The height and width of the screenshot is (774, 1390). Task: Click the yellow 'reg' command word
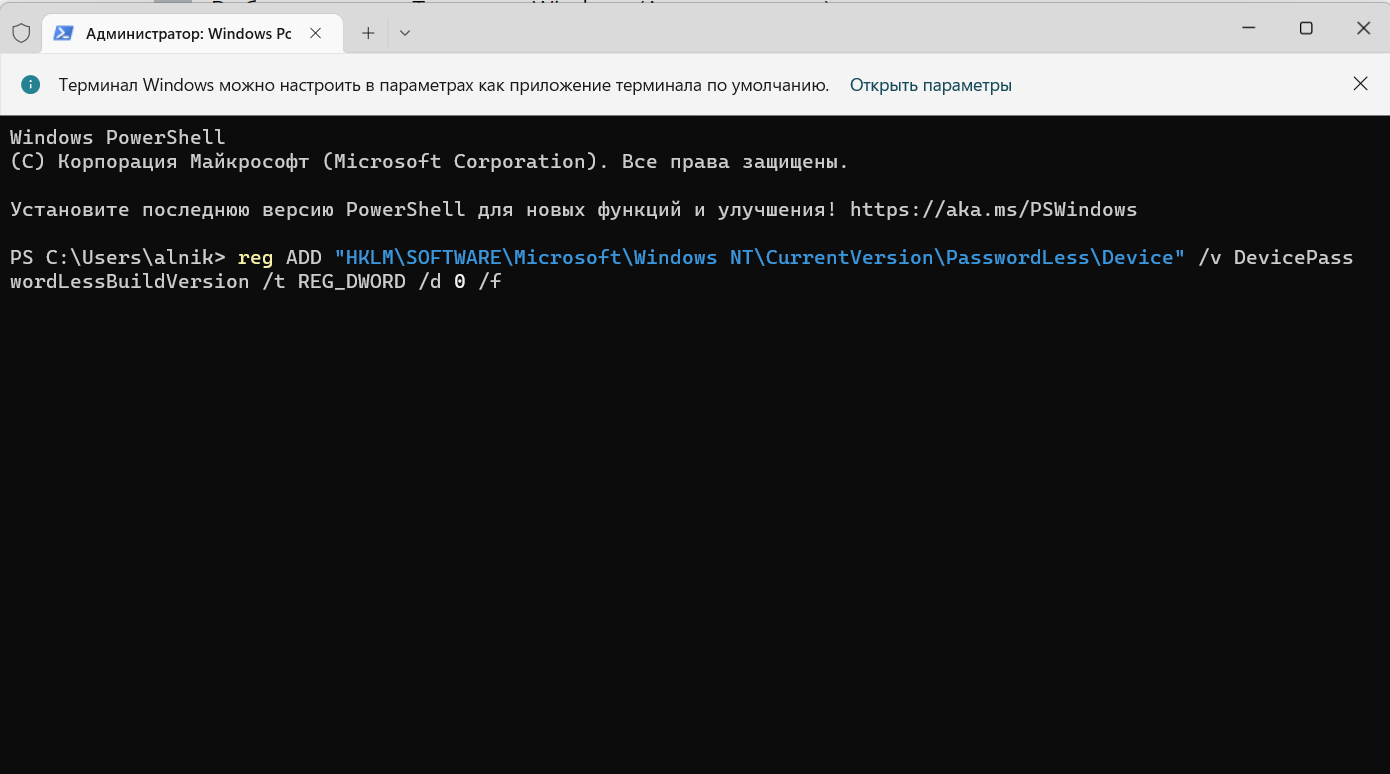(256, 257)
